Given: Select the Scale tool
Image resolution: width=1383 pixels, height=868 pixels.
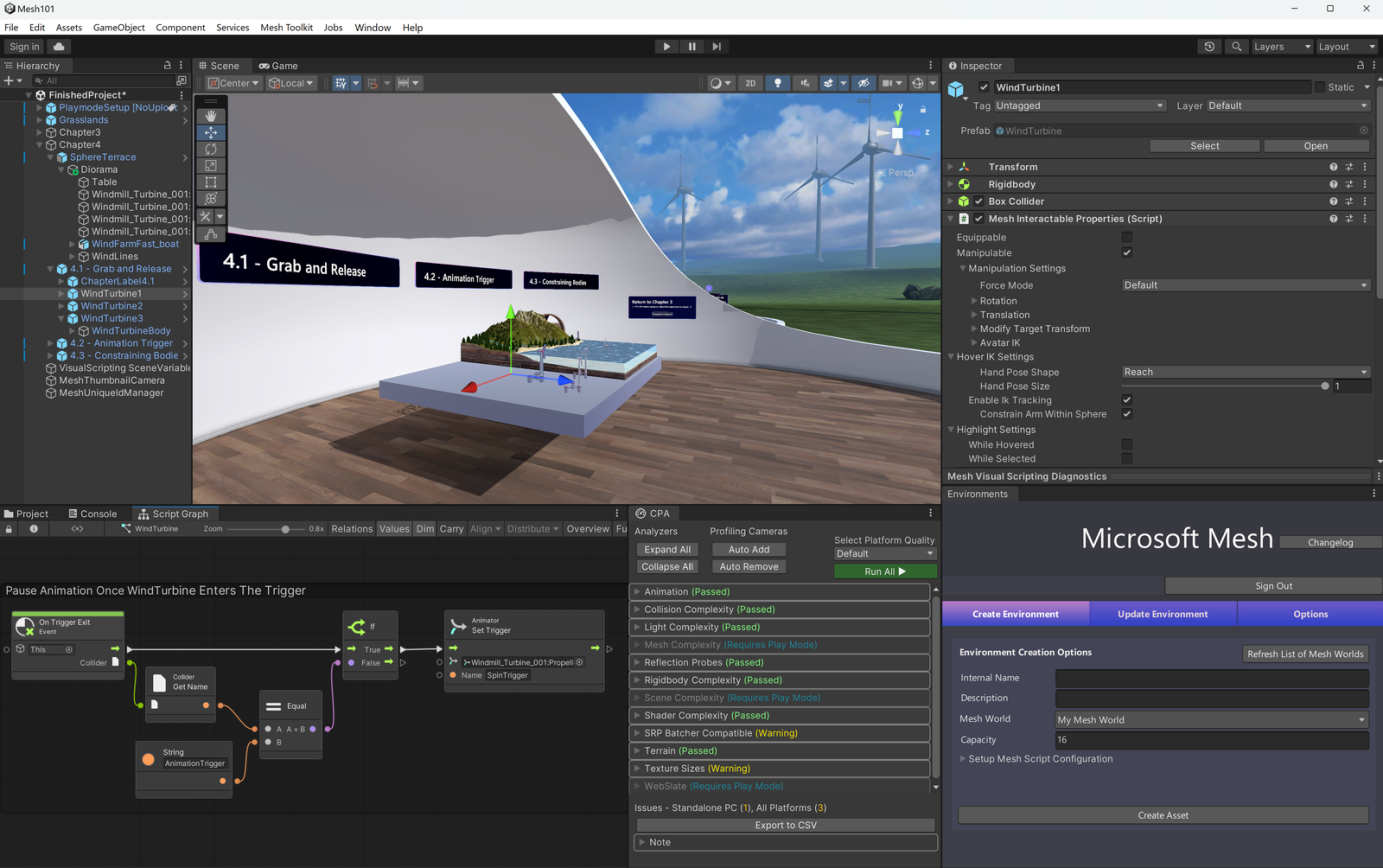Looking at the screenshot, I should point(211,164).
